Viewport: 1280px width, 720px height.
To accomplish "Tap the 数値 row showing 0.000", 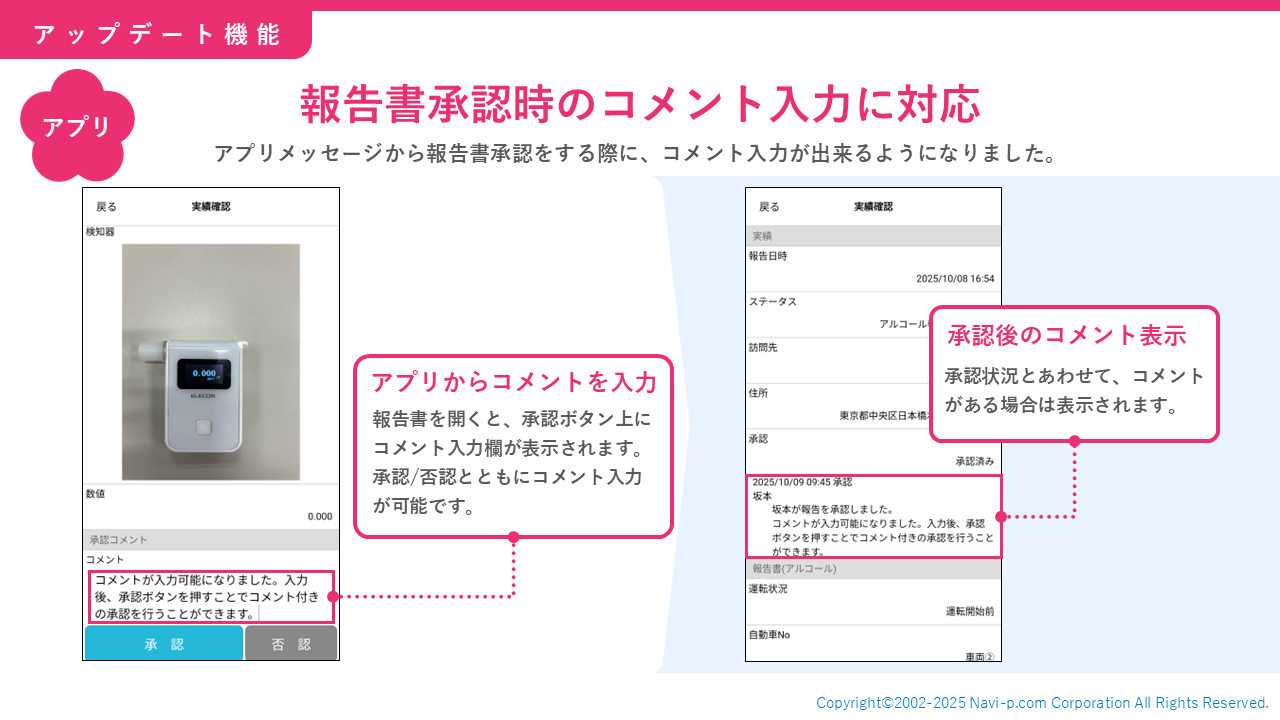I will 211,506.
